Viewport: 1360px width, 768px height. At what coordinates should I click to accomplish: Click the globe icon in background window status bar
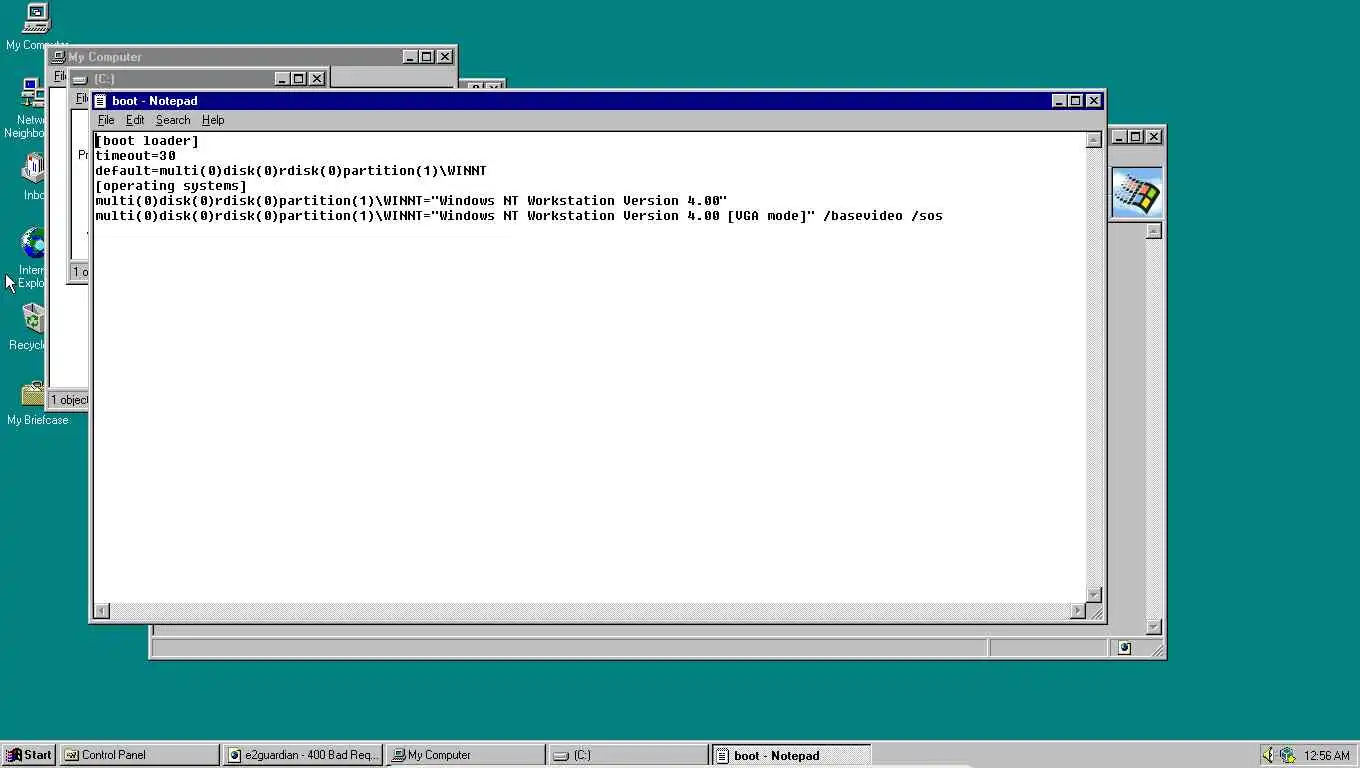click(1124, 648)
